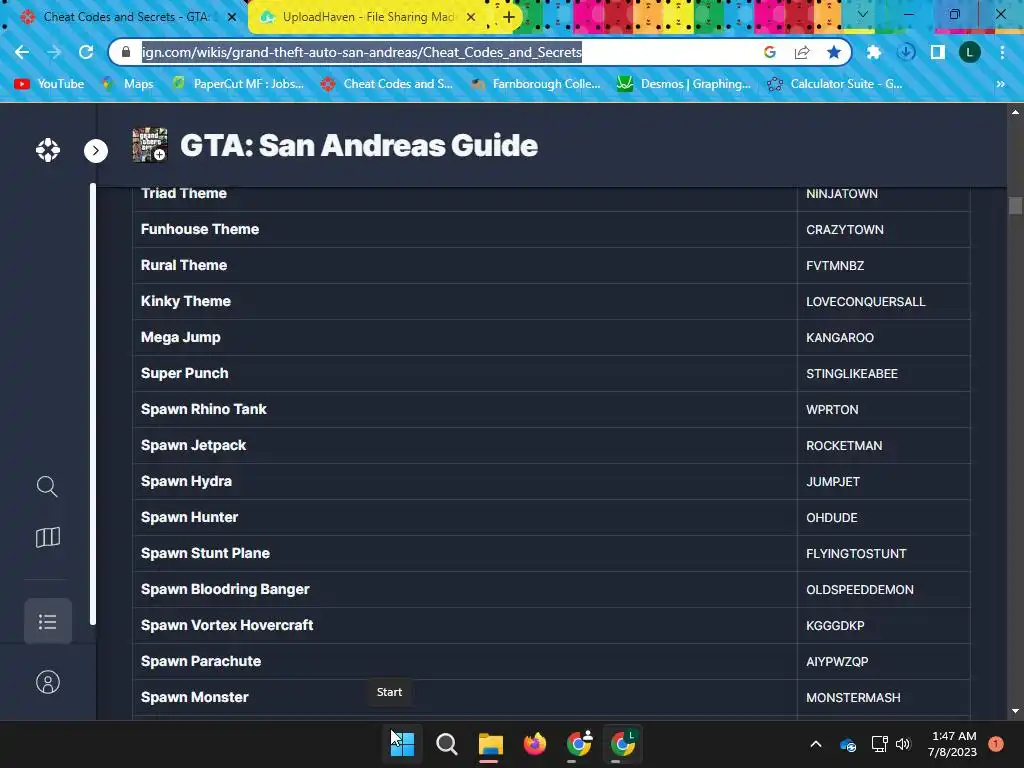Open the Farnborough College bookmark

click(535, 84)
